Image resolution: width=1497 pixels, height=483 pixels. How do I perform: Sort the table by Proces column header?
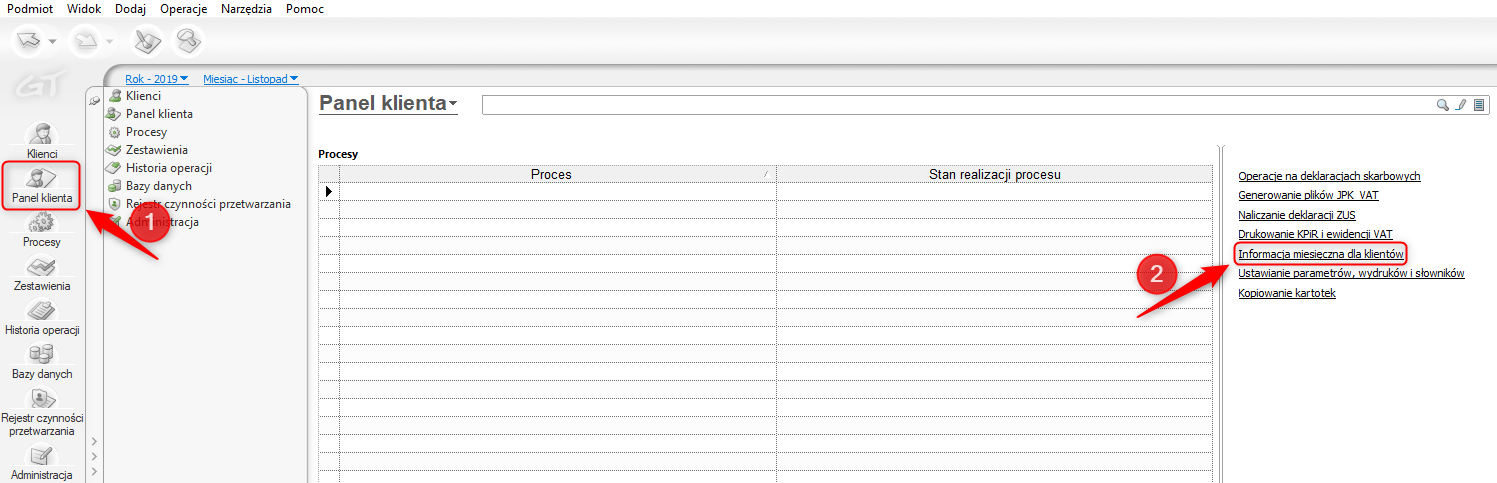[551, 175]
